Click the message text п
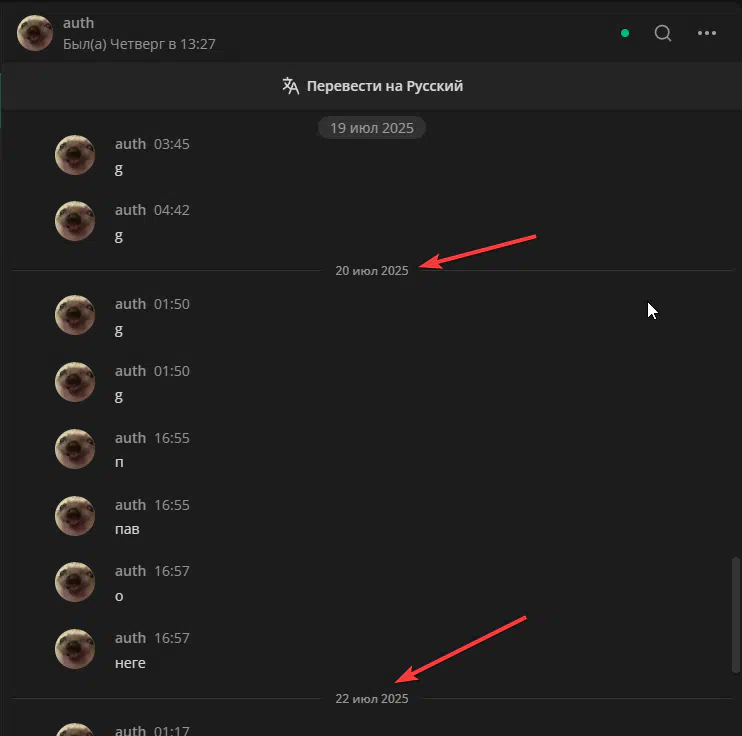742x736 pixels. pos(119,462)
